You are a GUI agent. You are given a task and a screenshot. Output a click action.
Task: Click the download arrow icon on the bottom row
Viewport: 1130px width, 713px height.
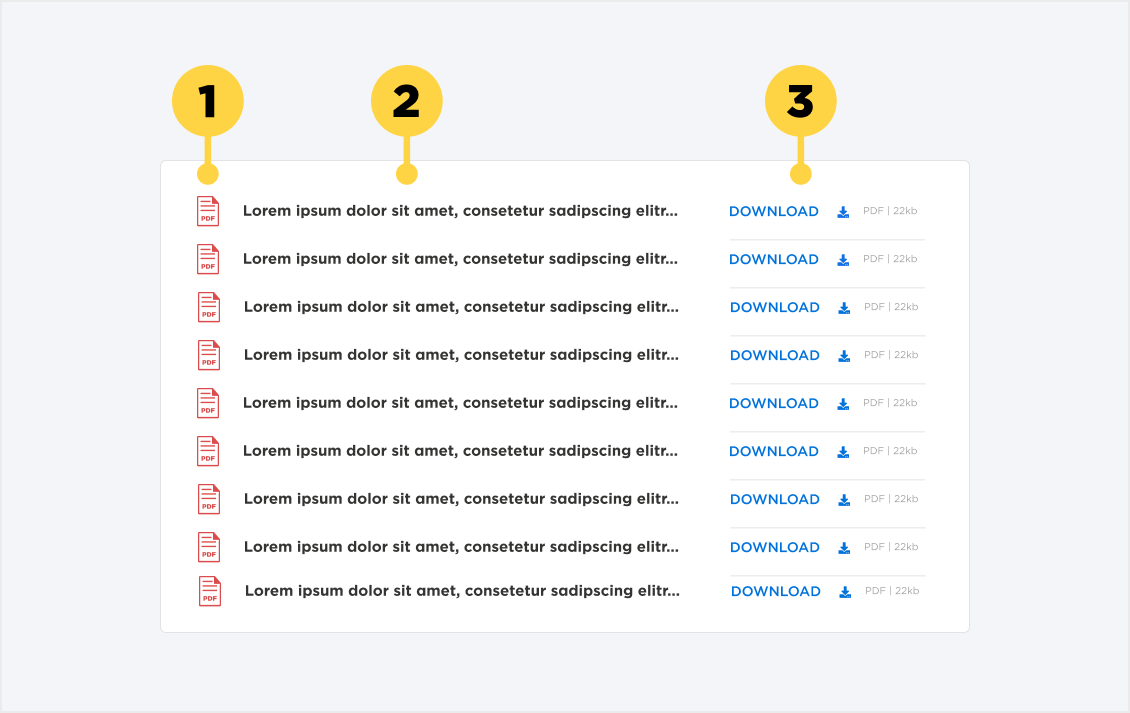[x=844, y=591]
